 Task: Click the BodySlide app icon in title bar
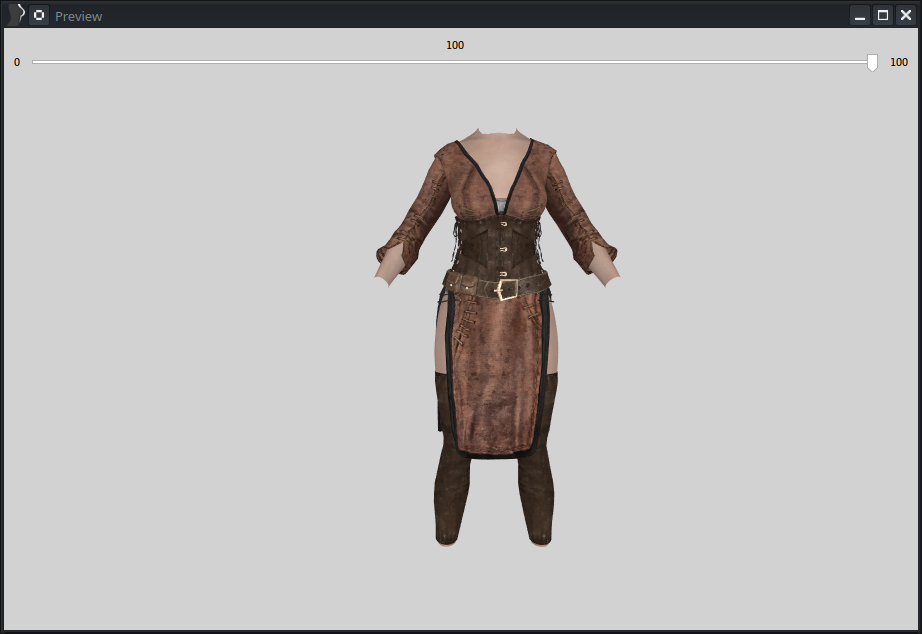pyautogui.click(x=16, y=14)
